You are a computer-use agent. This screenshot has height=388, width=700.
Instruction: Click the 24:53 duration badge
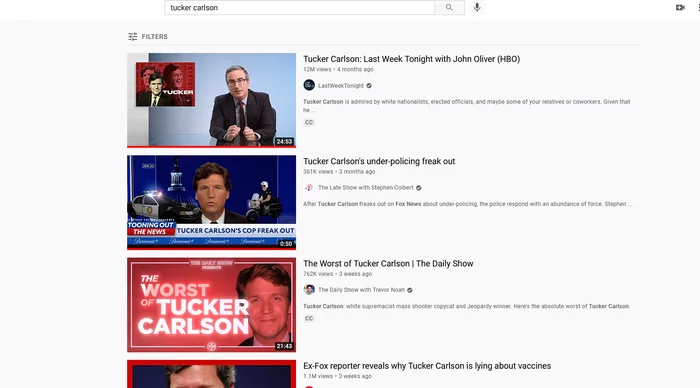point(284,142)
